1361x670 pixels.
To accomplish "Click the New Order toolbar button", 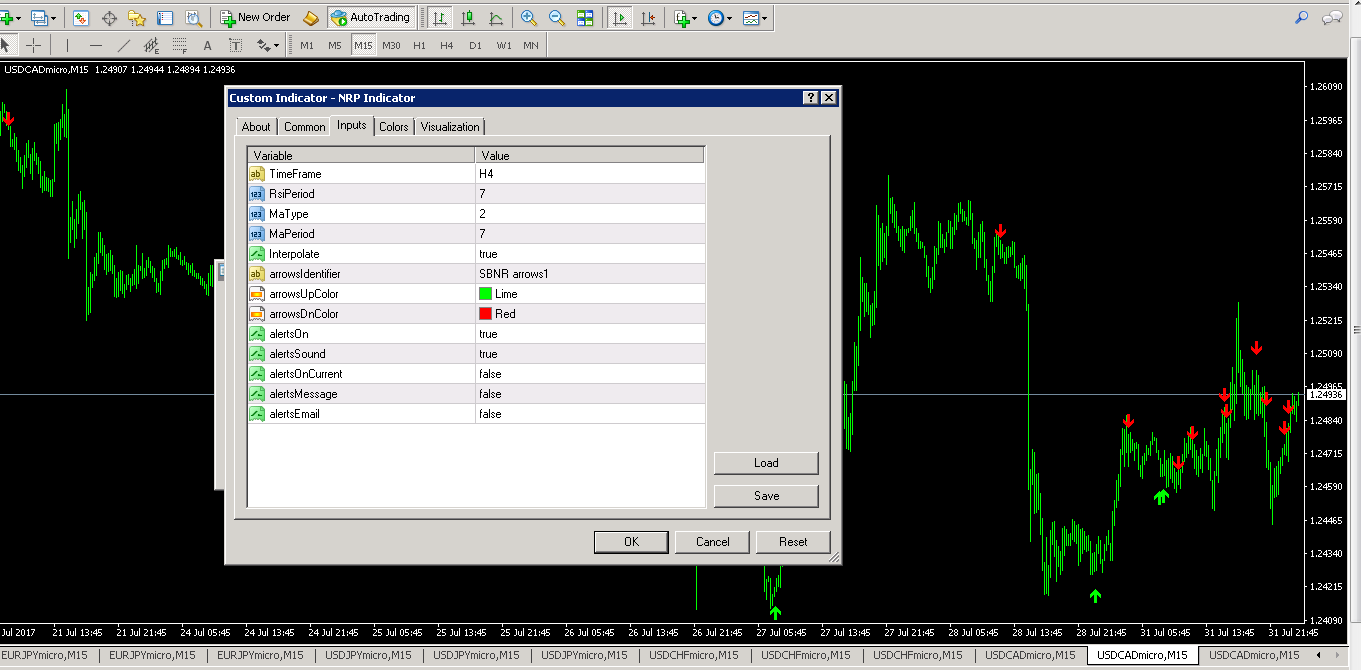I will pyautogui.click(x=255, y=17).
